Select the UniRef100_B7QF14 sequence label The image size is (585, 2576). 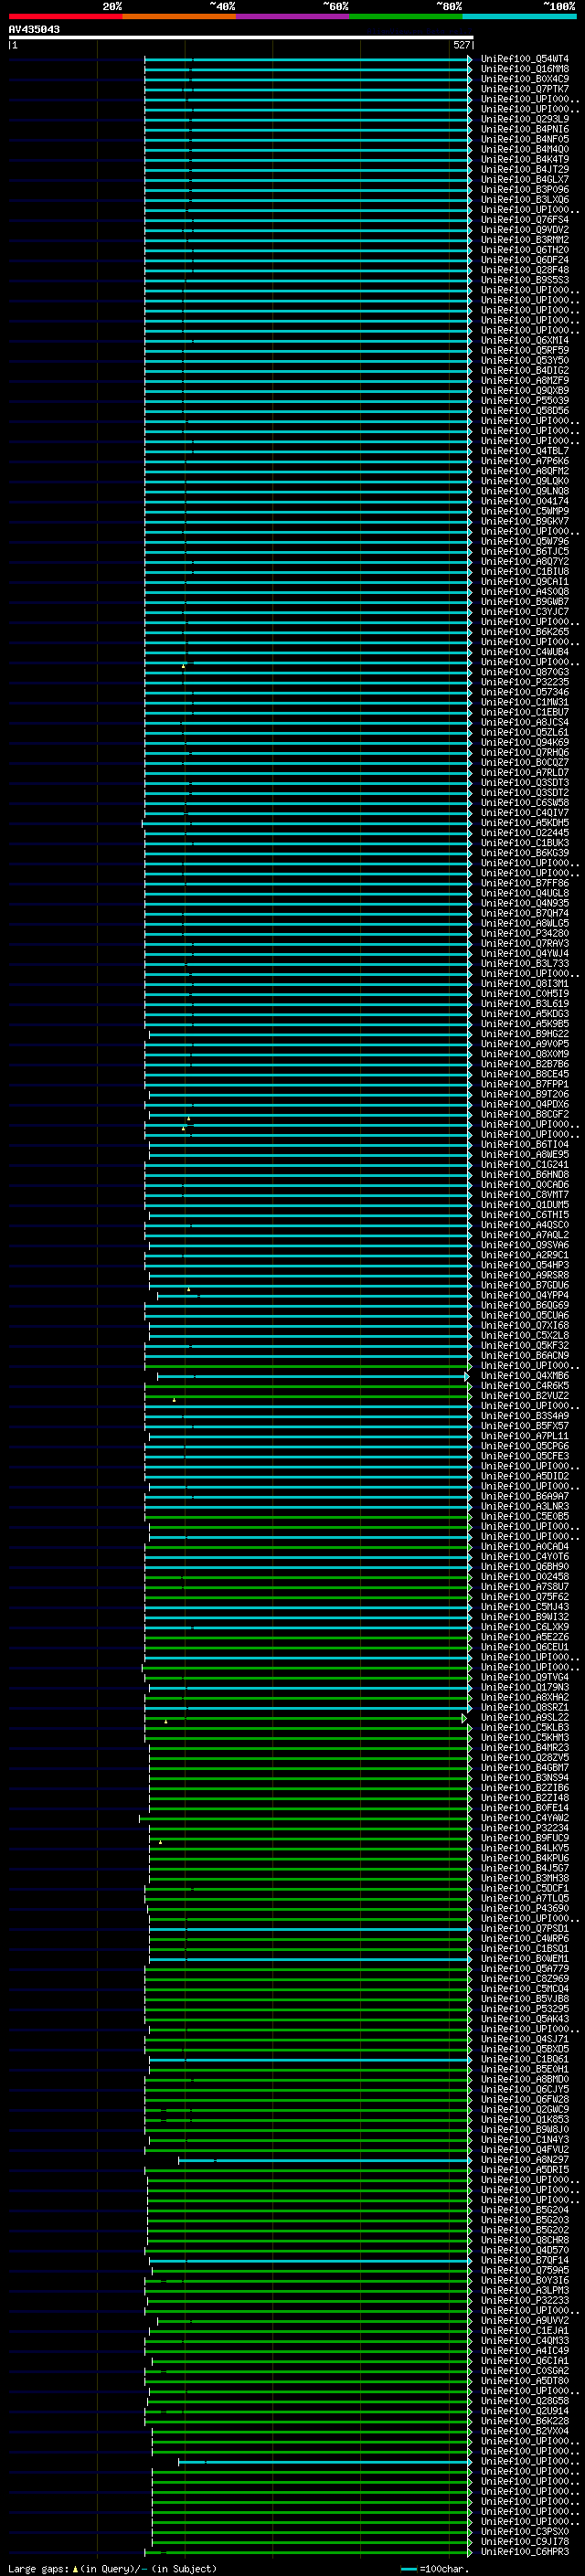(525, 2259)
